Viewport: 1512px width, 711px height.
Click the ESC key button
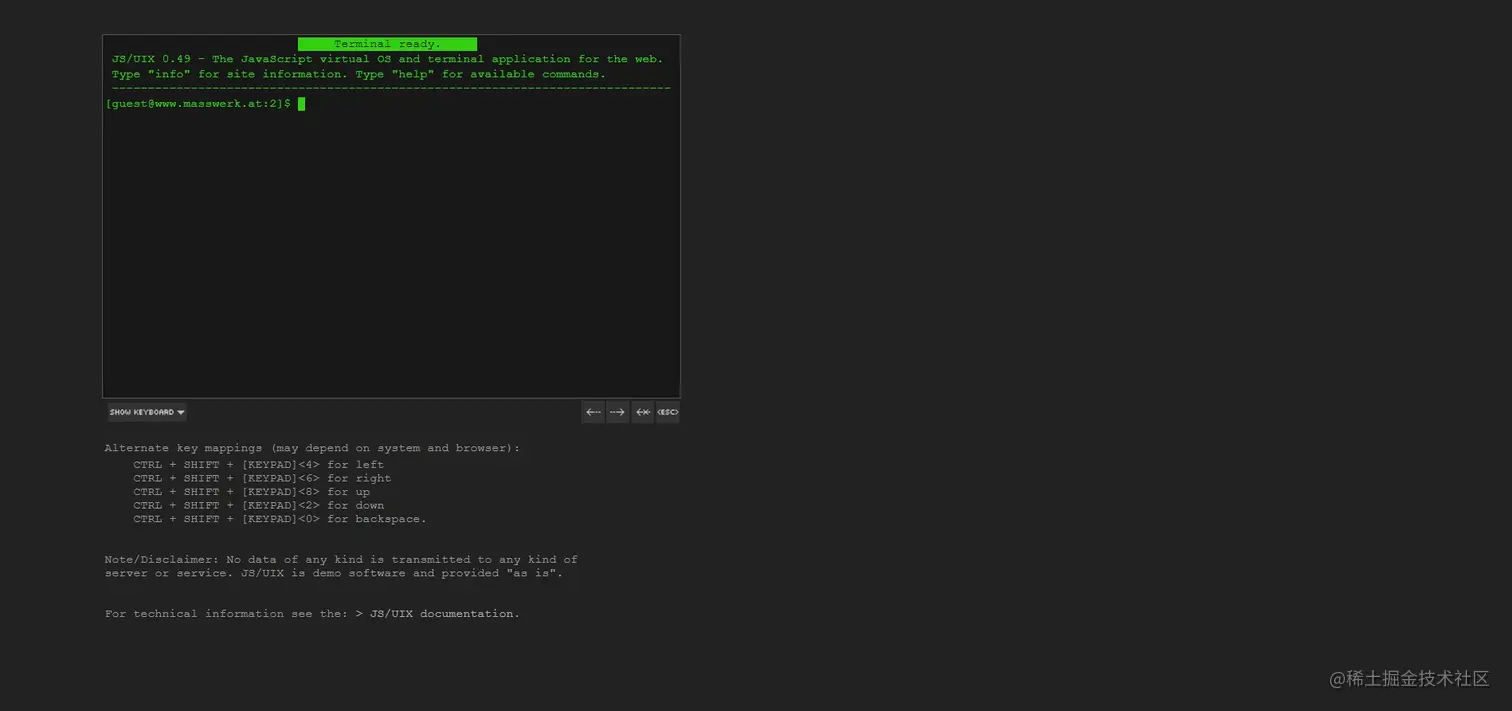coord(667,412)
